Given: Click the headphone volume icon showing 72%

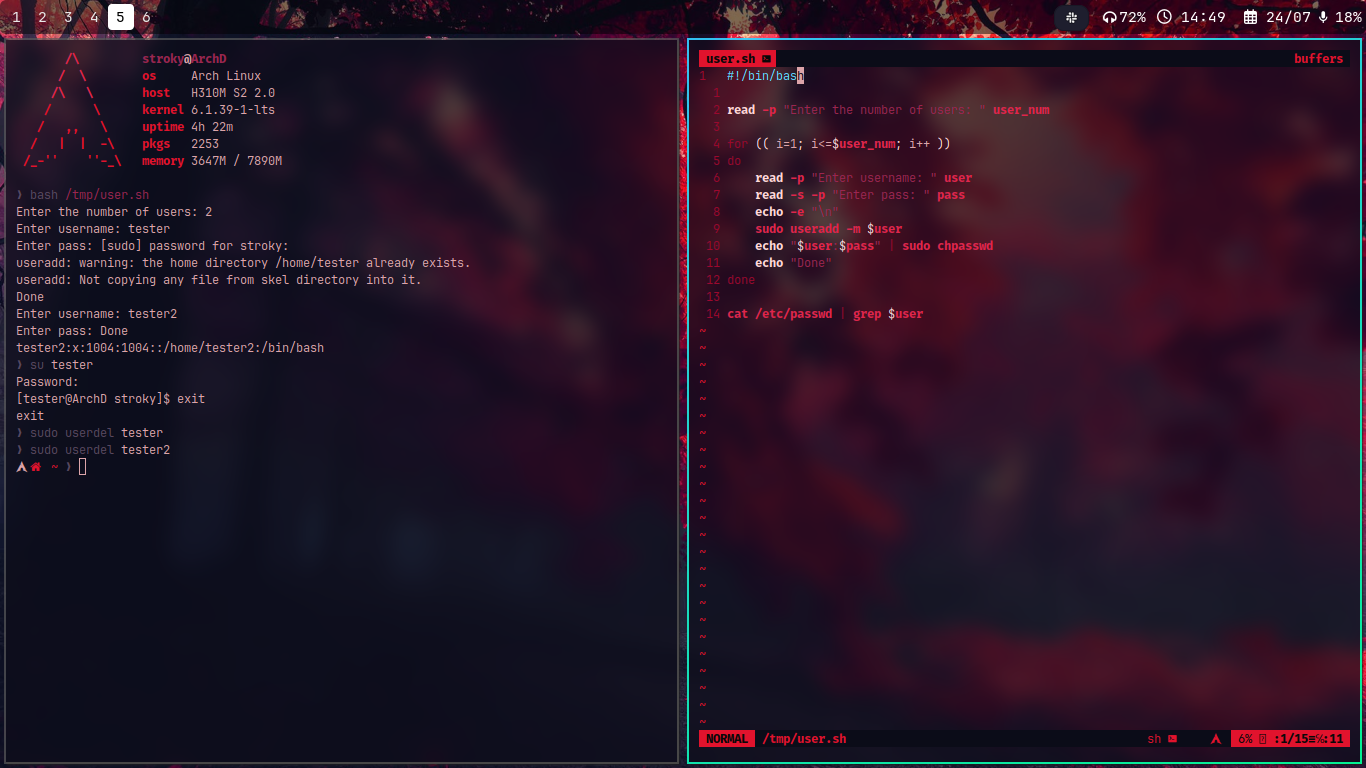Looking at the screenshot, I should [1109, 17].
